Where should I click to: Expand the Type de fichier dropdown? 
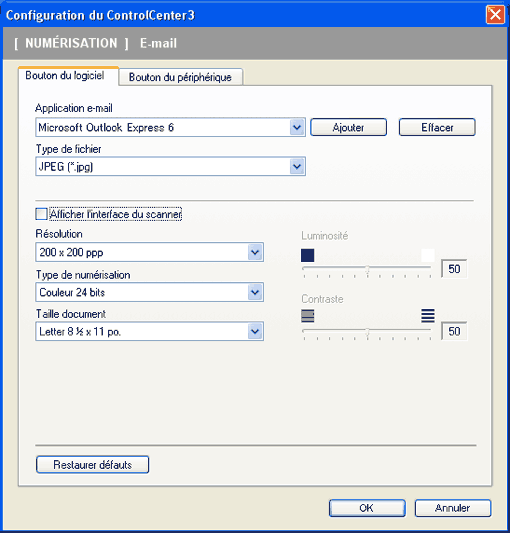coord(297,167)
